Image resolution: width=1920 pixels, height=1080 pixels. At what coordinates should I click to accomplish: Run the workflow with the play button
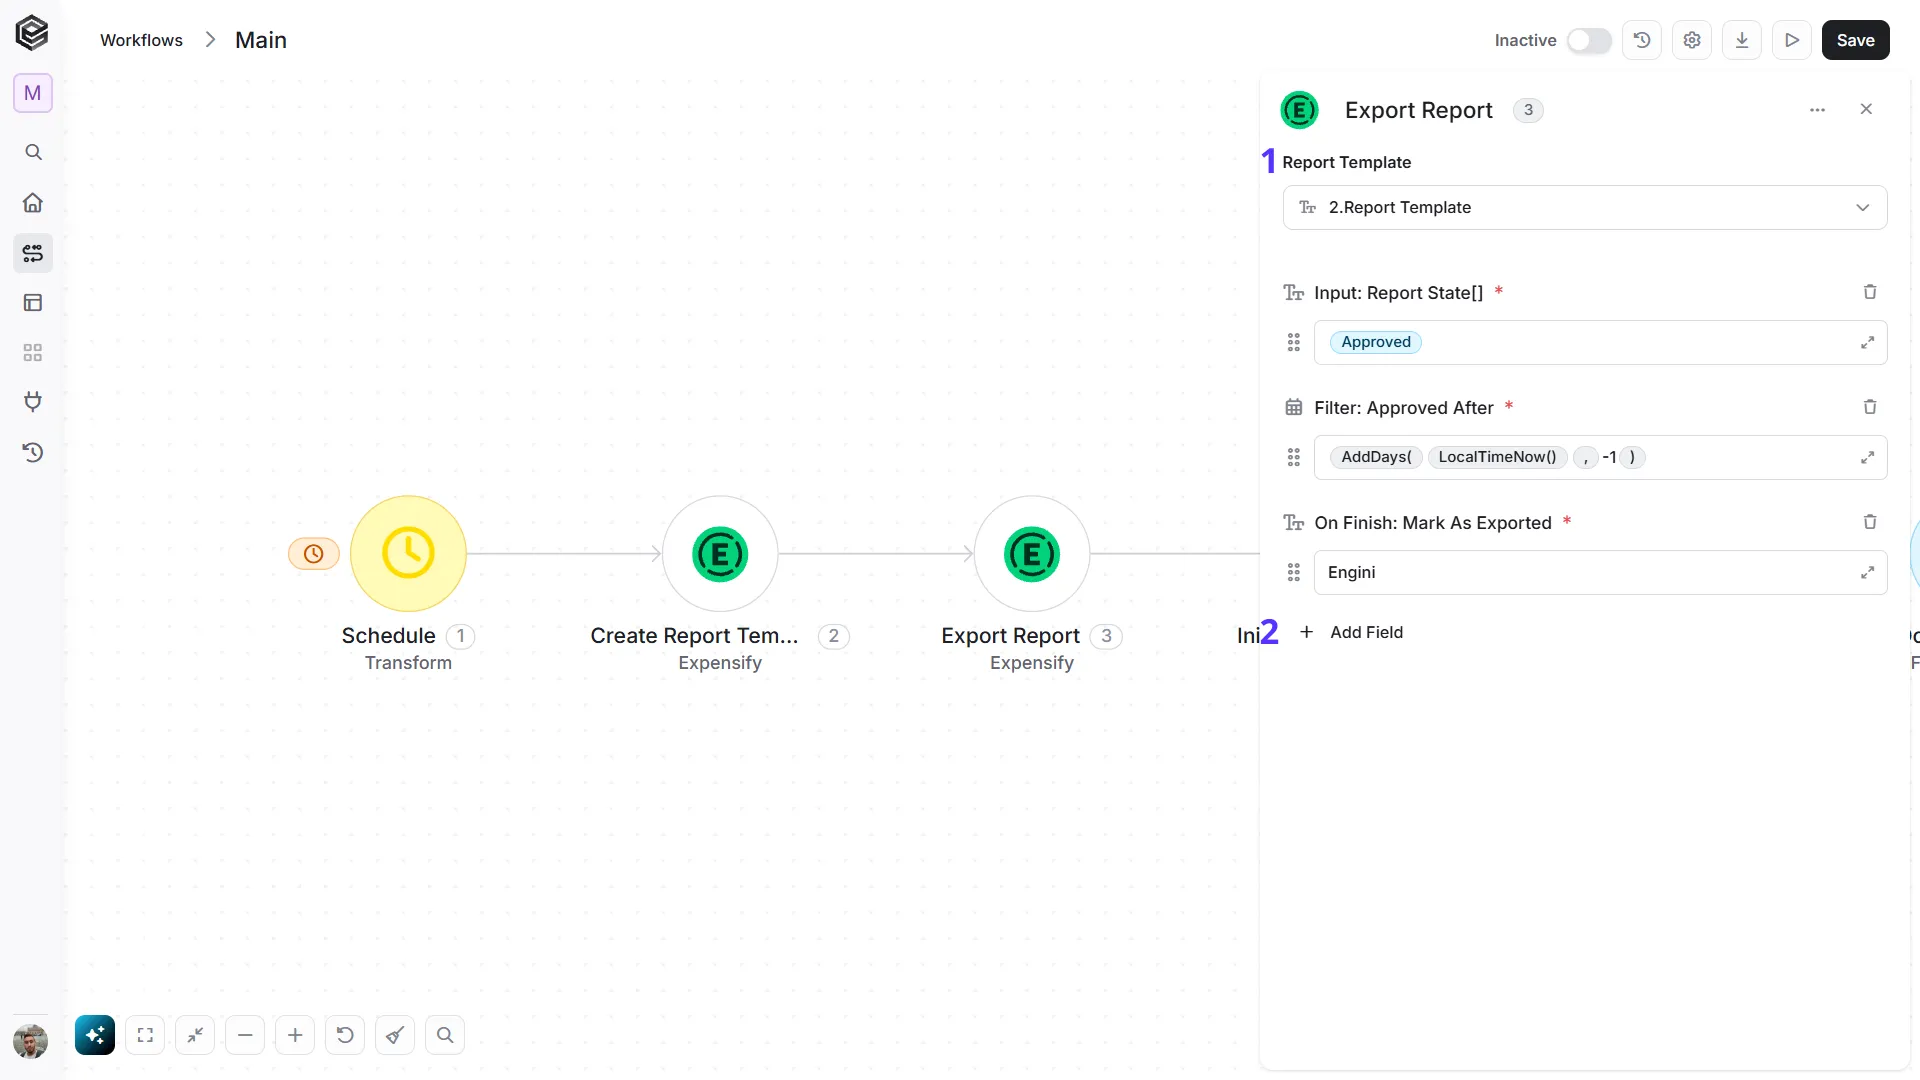click(x=1792, y=40)
